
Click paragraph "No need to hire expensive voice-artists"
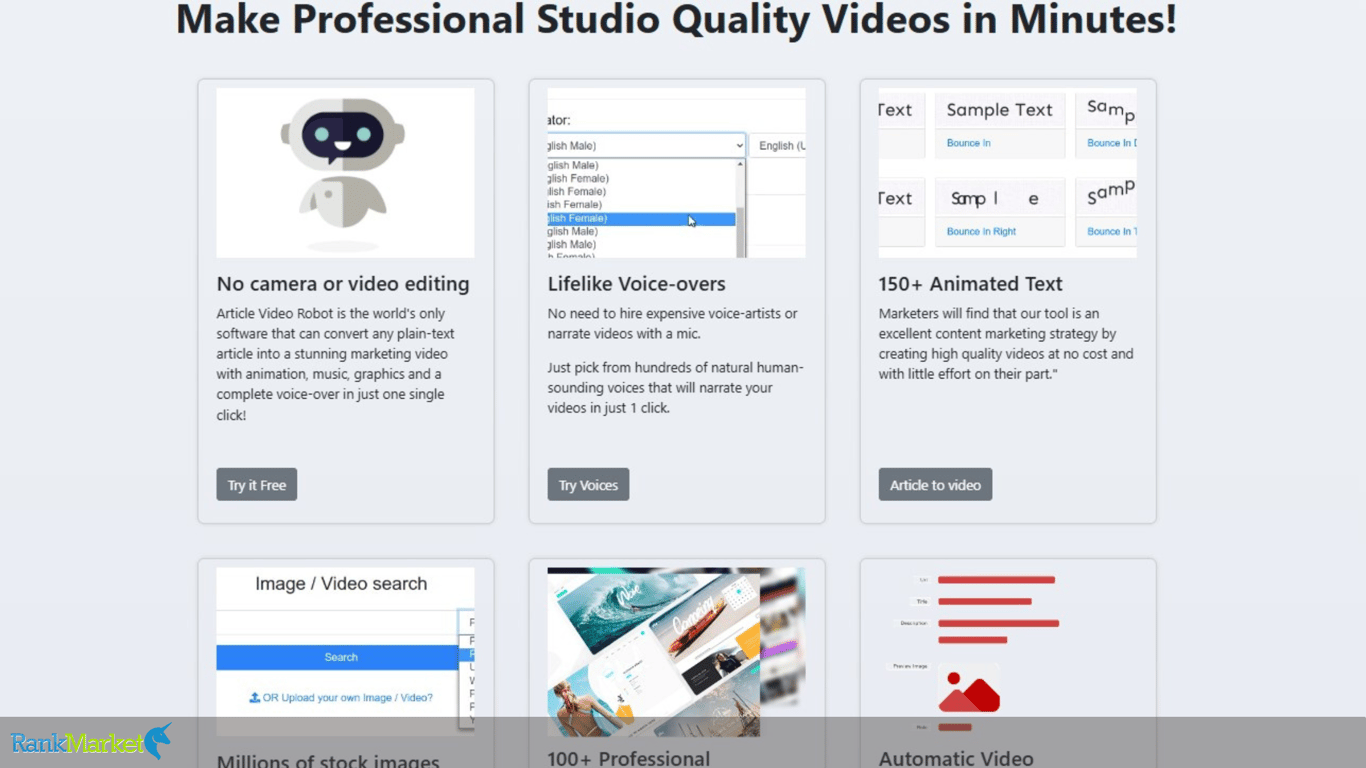coord(672,324)
